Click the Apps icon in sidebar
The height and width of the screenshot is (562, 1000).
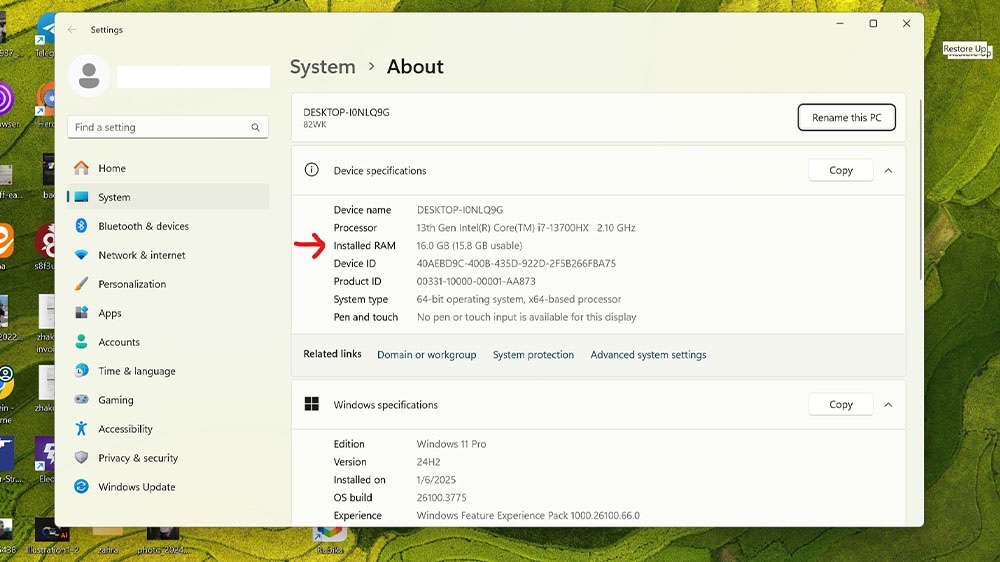[x=81, y=313]
